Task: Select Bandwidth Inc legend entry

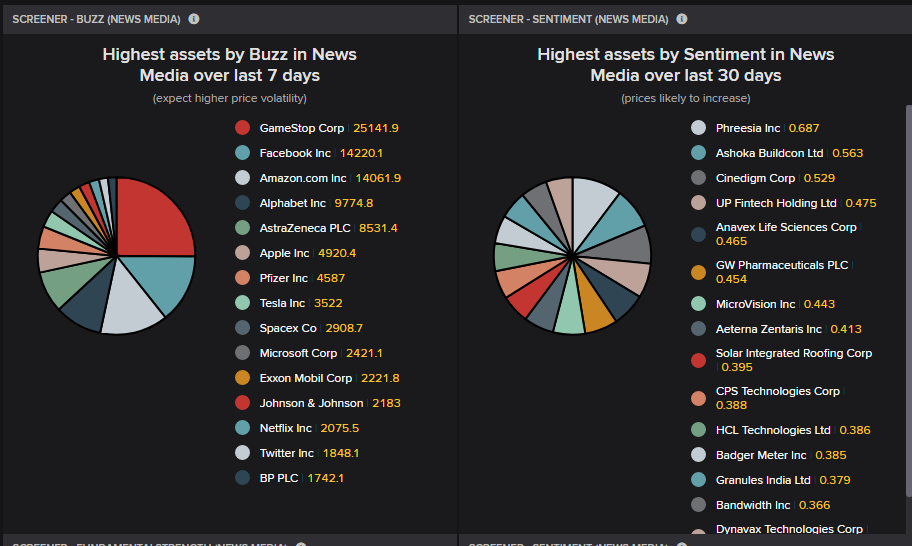Action: pyautogui.click(x=761, y=505)
